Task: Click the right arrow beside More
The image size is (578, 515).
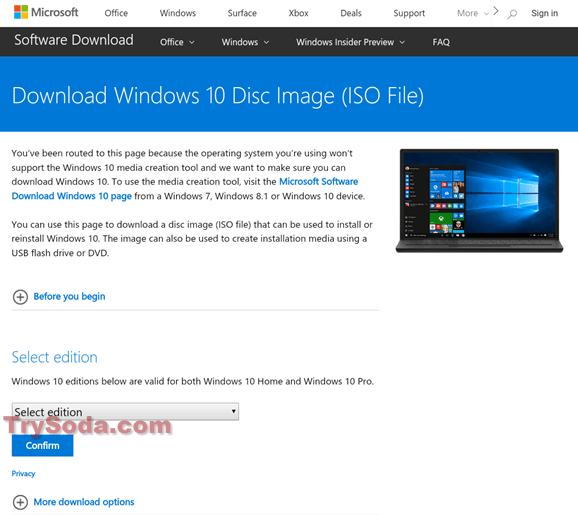Action: [x=496, y=11]
